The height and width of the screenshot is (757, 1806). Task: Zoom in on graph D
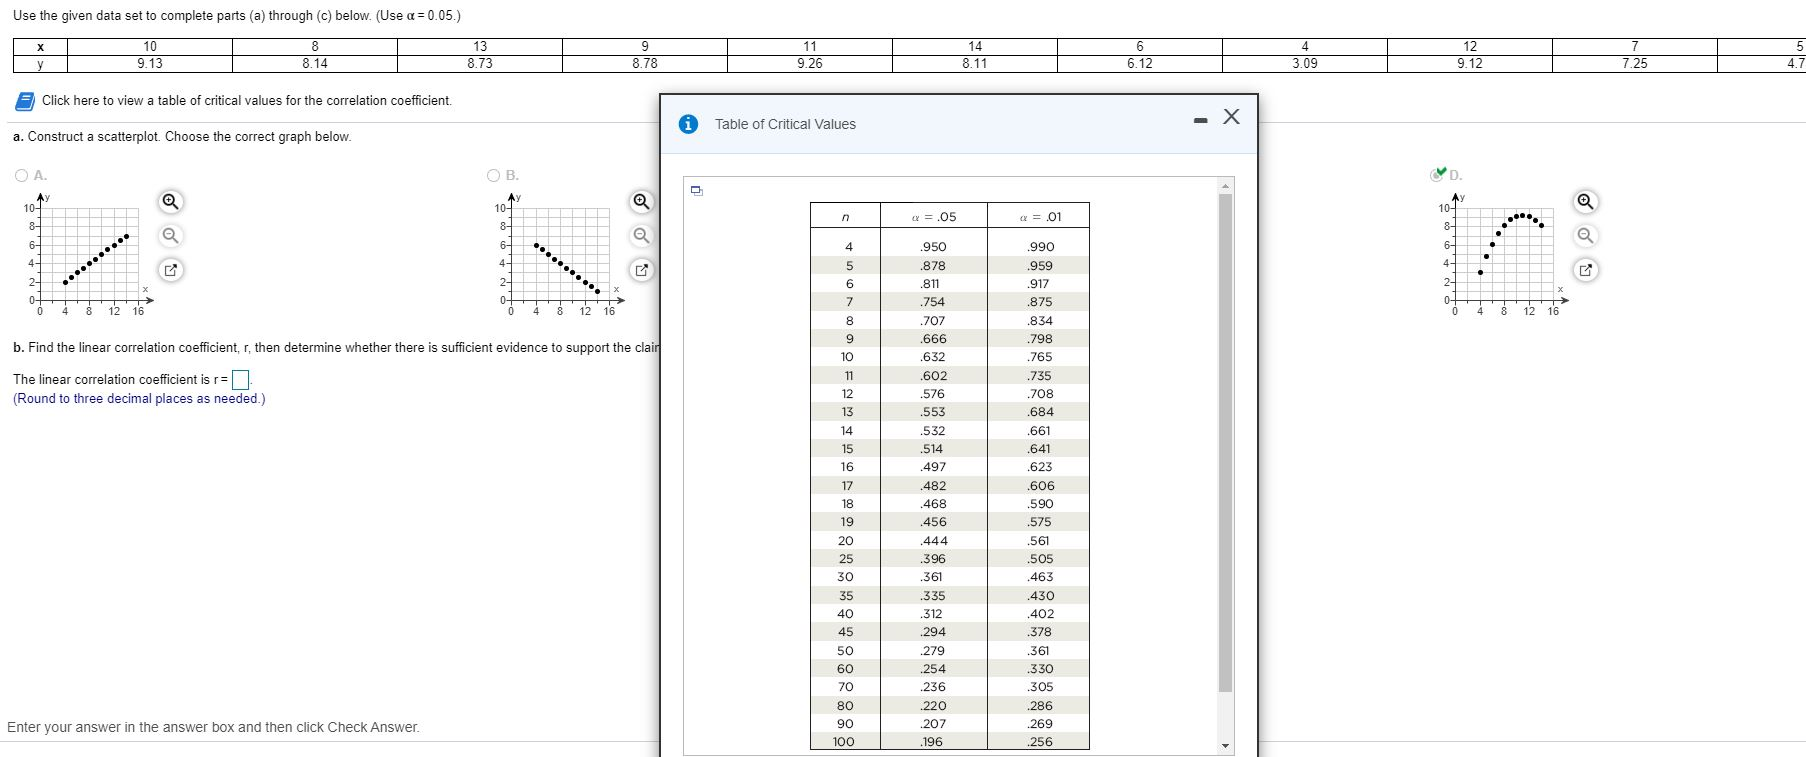pos(1585,202)
